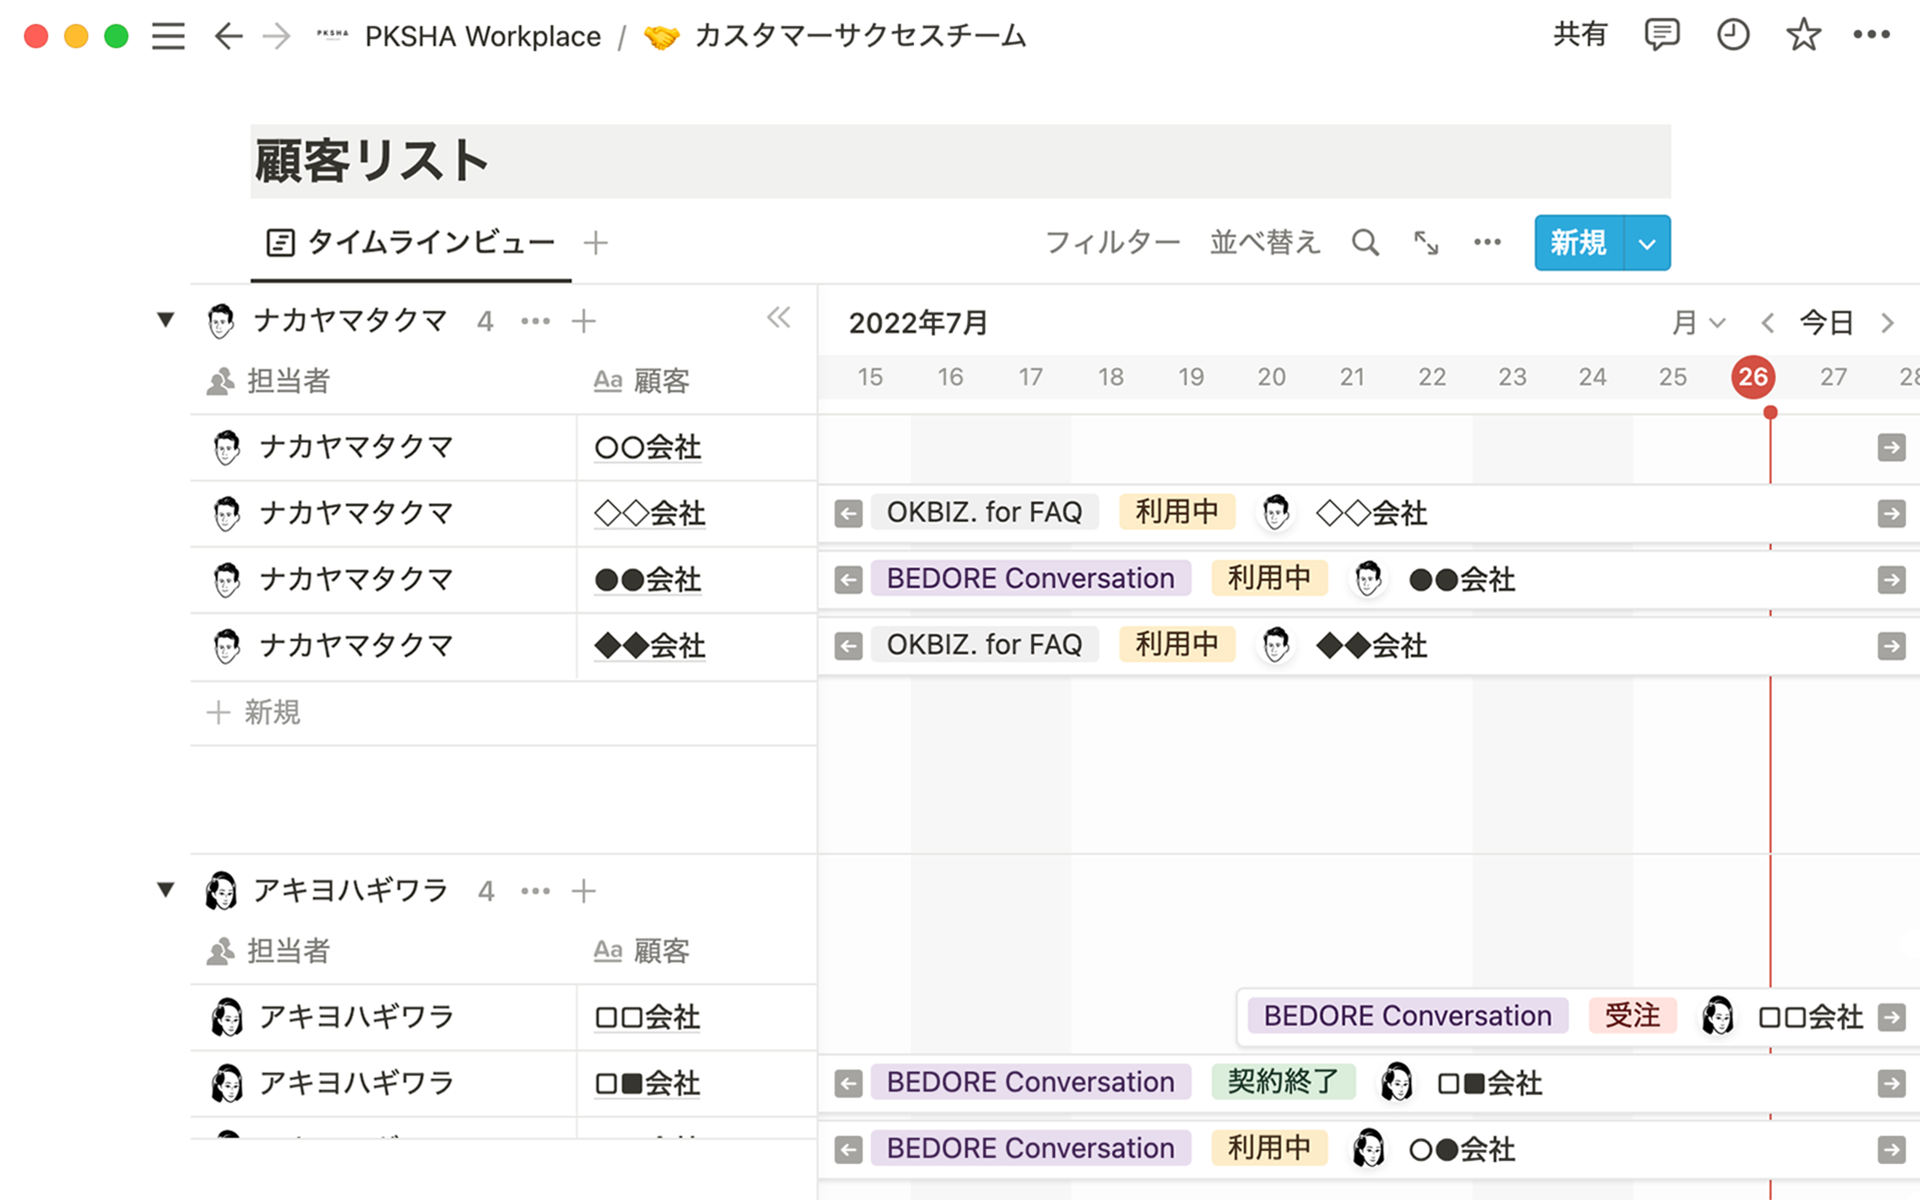Add a new view with plus
The height and width of the screenshot is (1200, 1920).
[x=596, y=243]
